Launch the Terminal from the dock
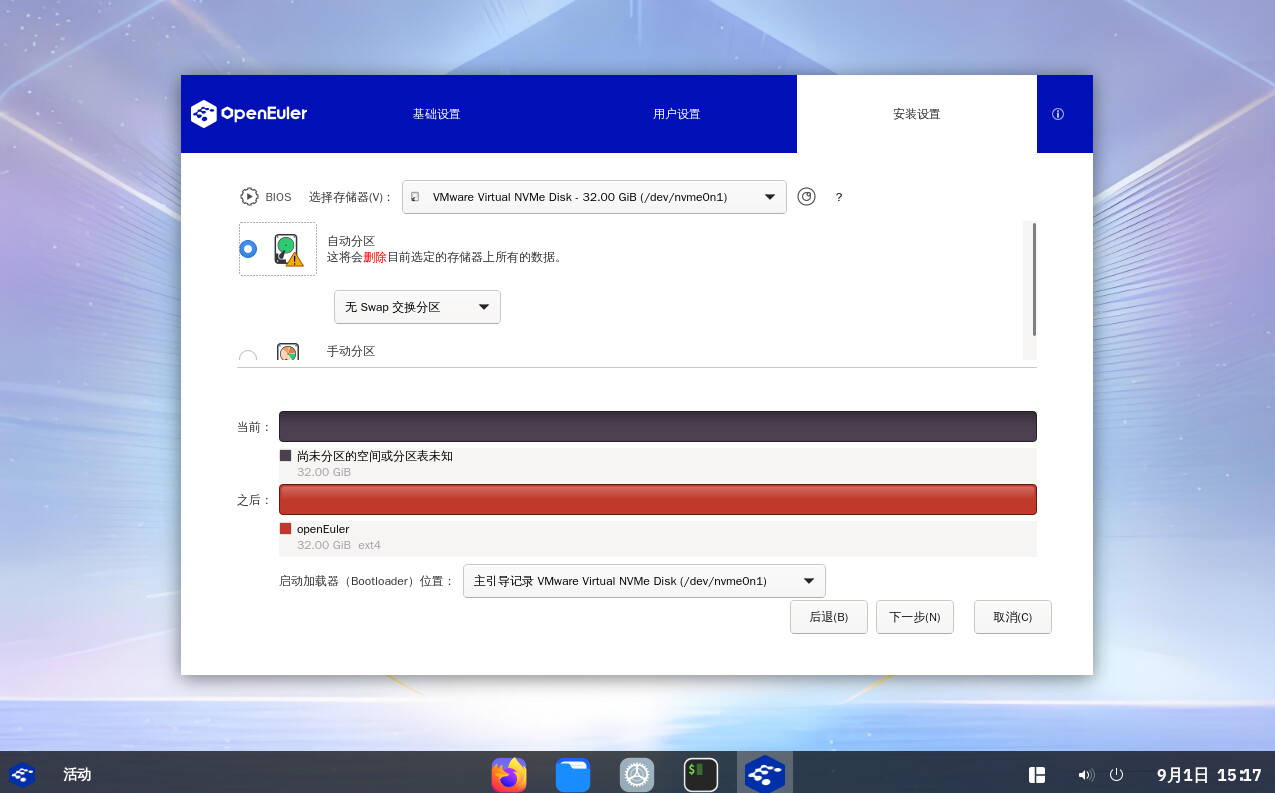The image size is (1275, 793). (x=701, y=774)
